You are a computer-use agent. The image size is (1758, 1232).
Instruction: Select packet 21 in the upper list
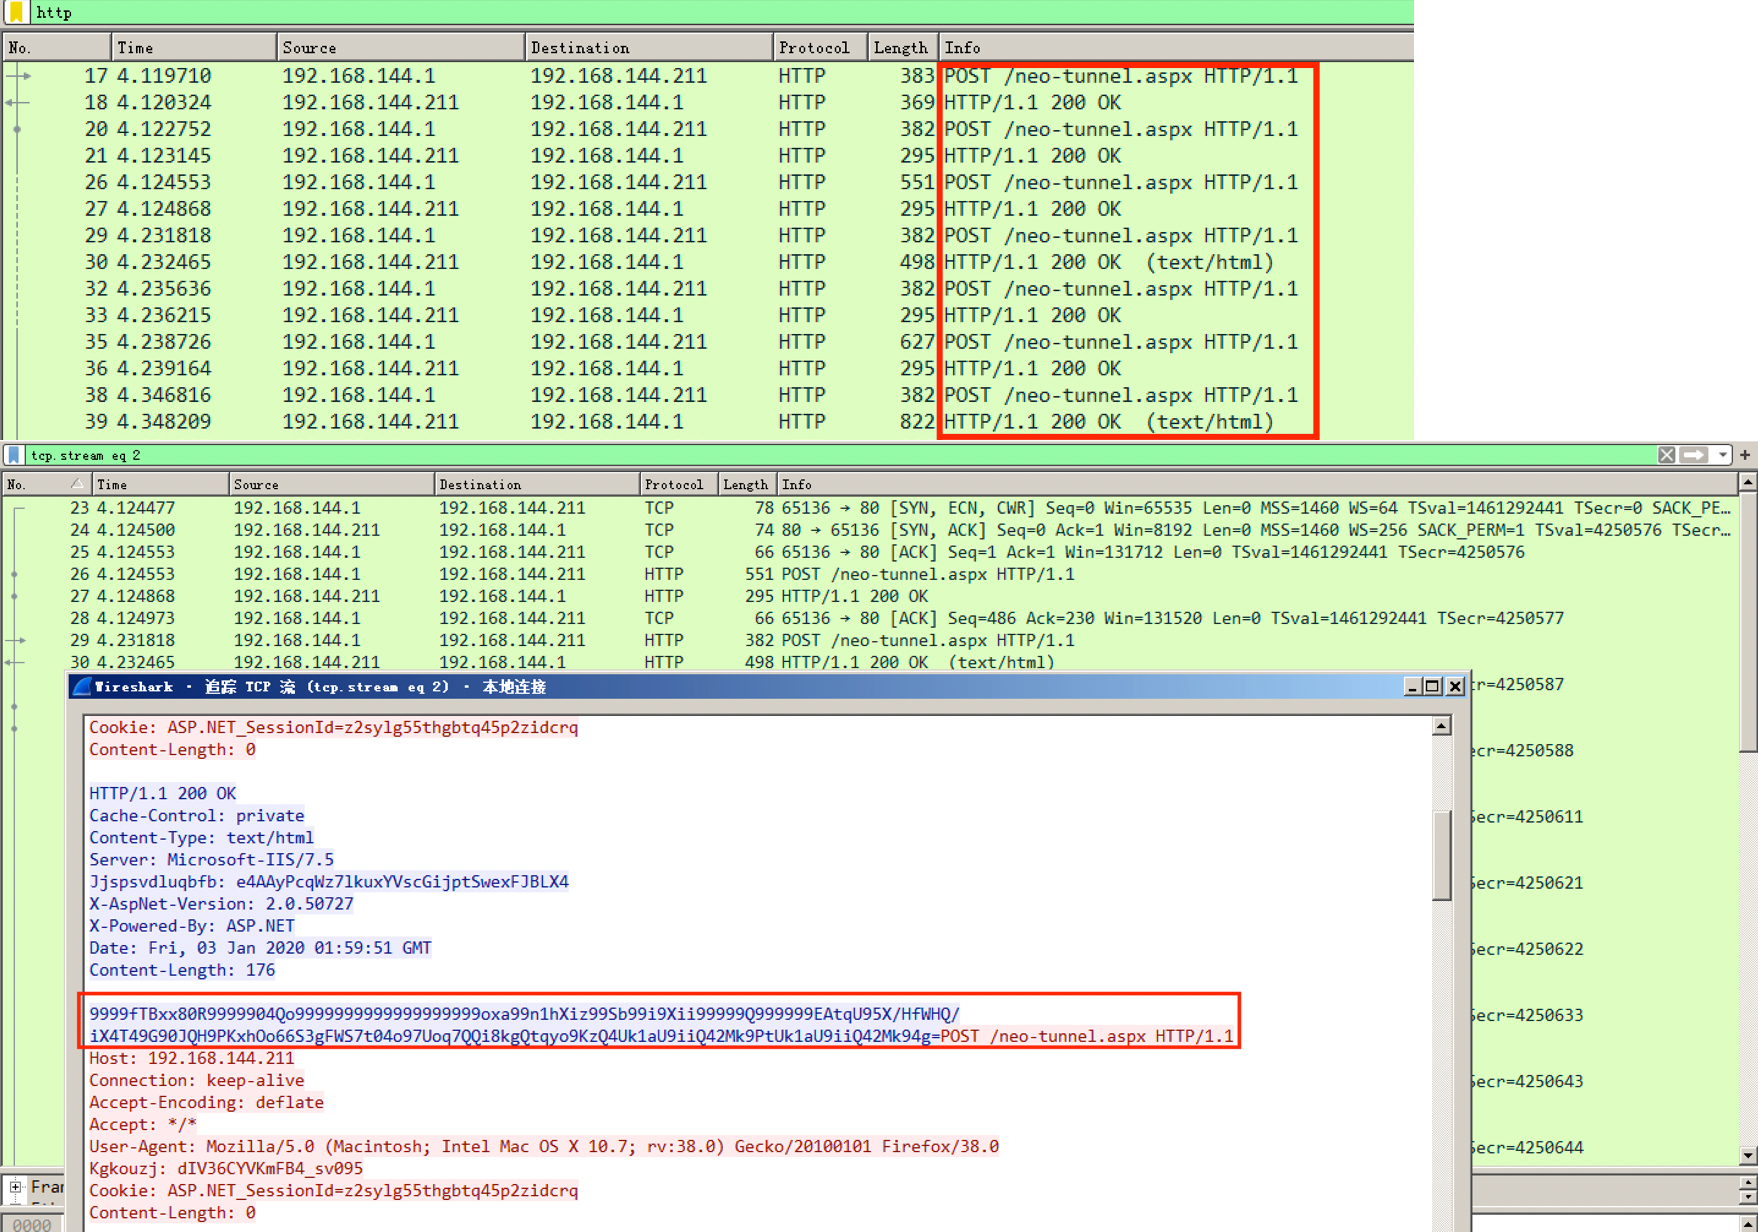(708, 155)
